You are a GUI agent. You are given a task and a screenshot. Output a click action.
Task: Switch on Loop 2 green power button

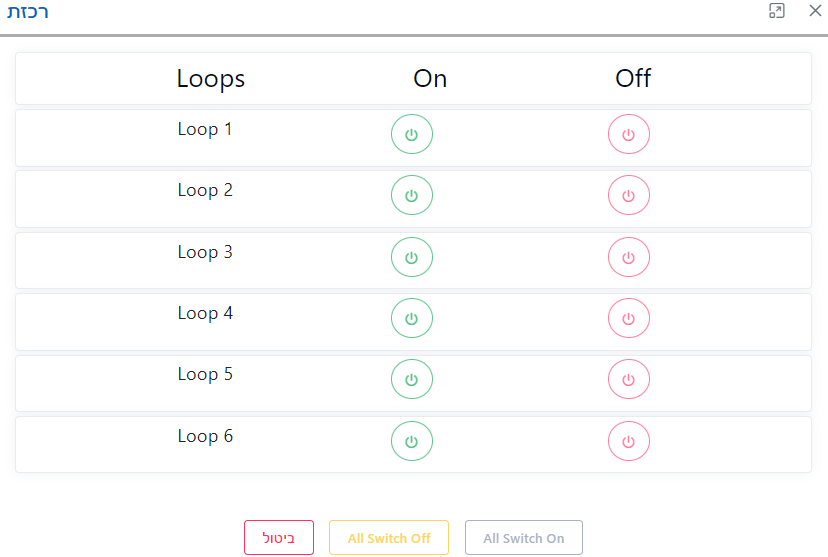411,195
